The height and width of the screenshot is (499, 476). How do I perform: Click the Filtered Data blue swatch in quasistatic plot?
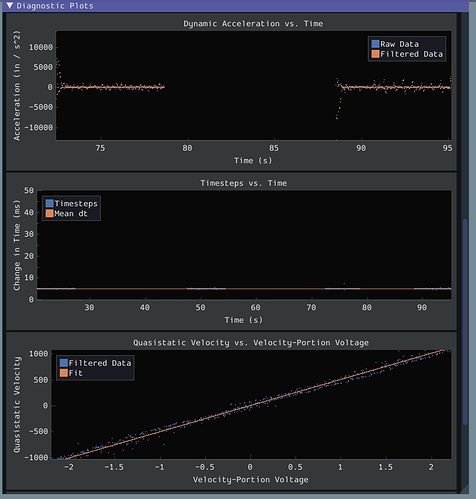[x=64, y=363]
